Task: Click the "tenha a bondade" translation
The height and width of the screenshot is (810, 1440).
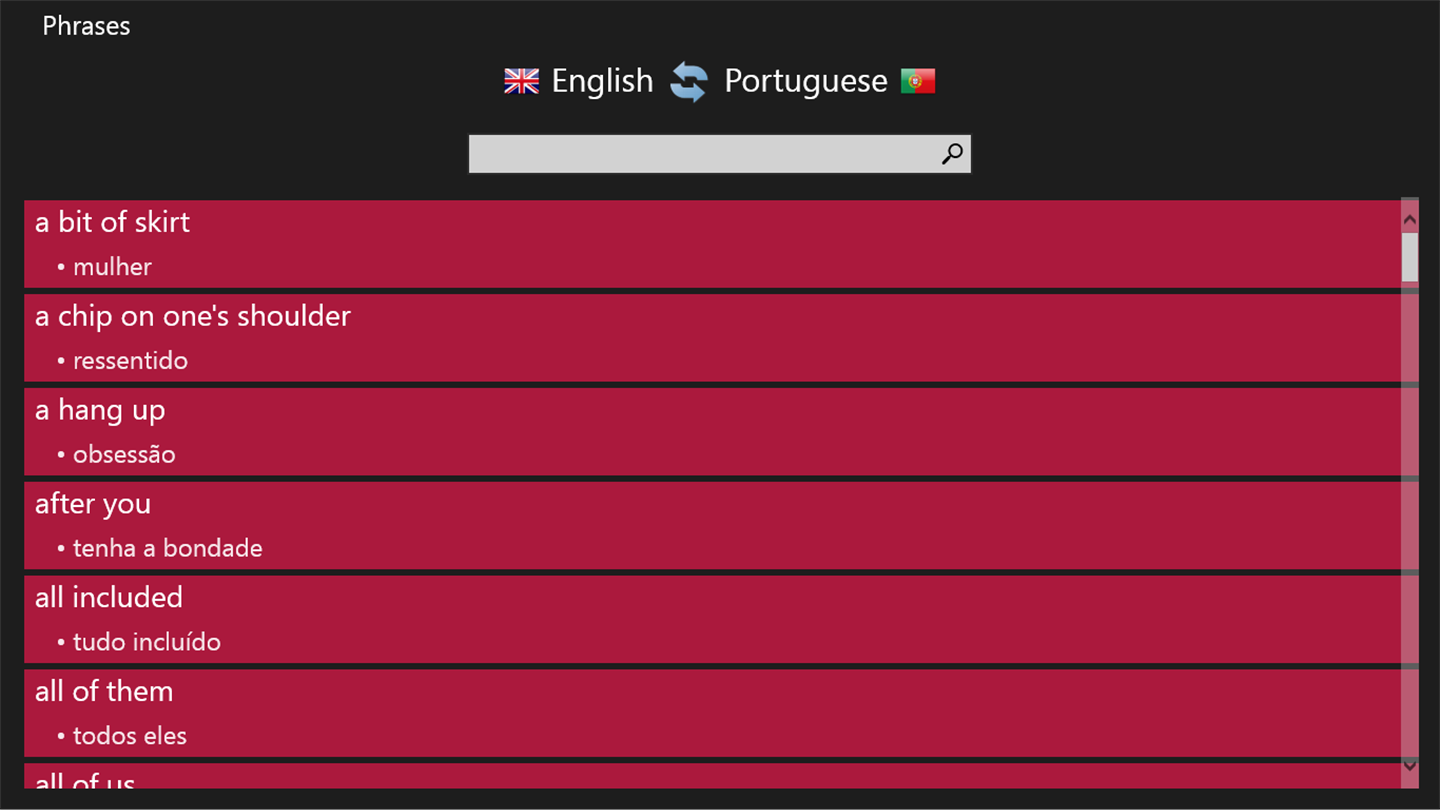Action: click(167, 548)
